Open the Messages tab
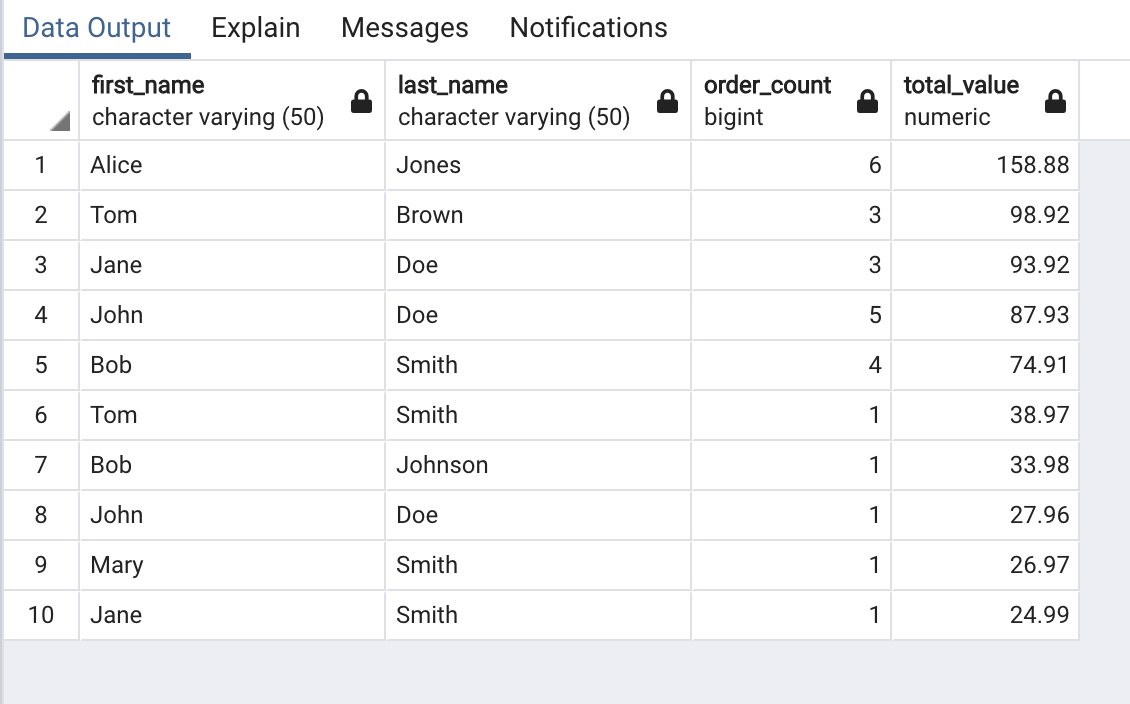1130x704 pixels. [x=404, y=28]
